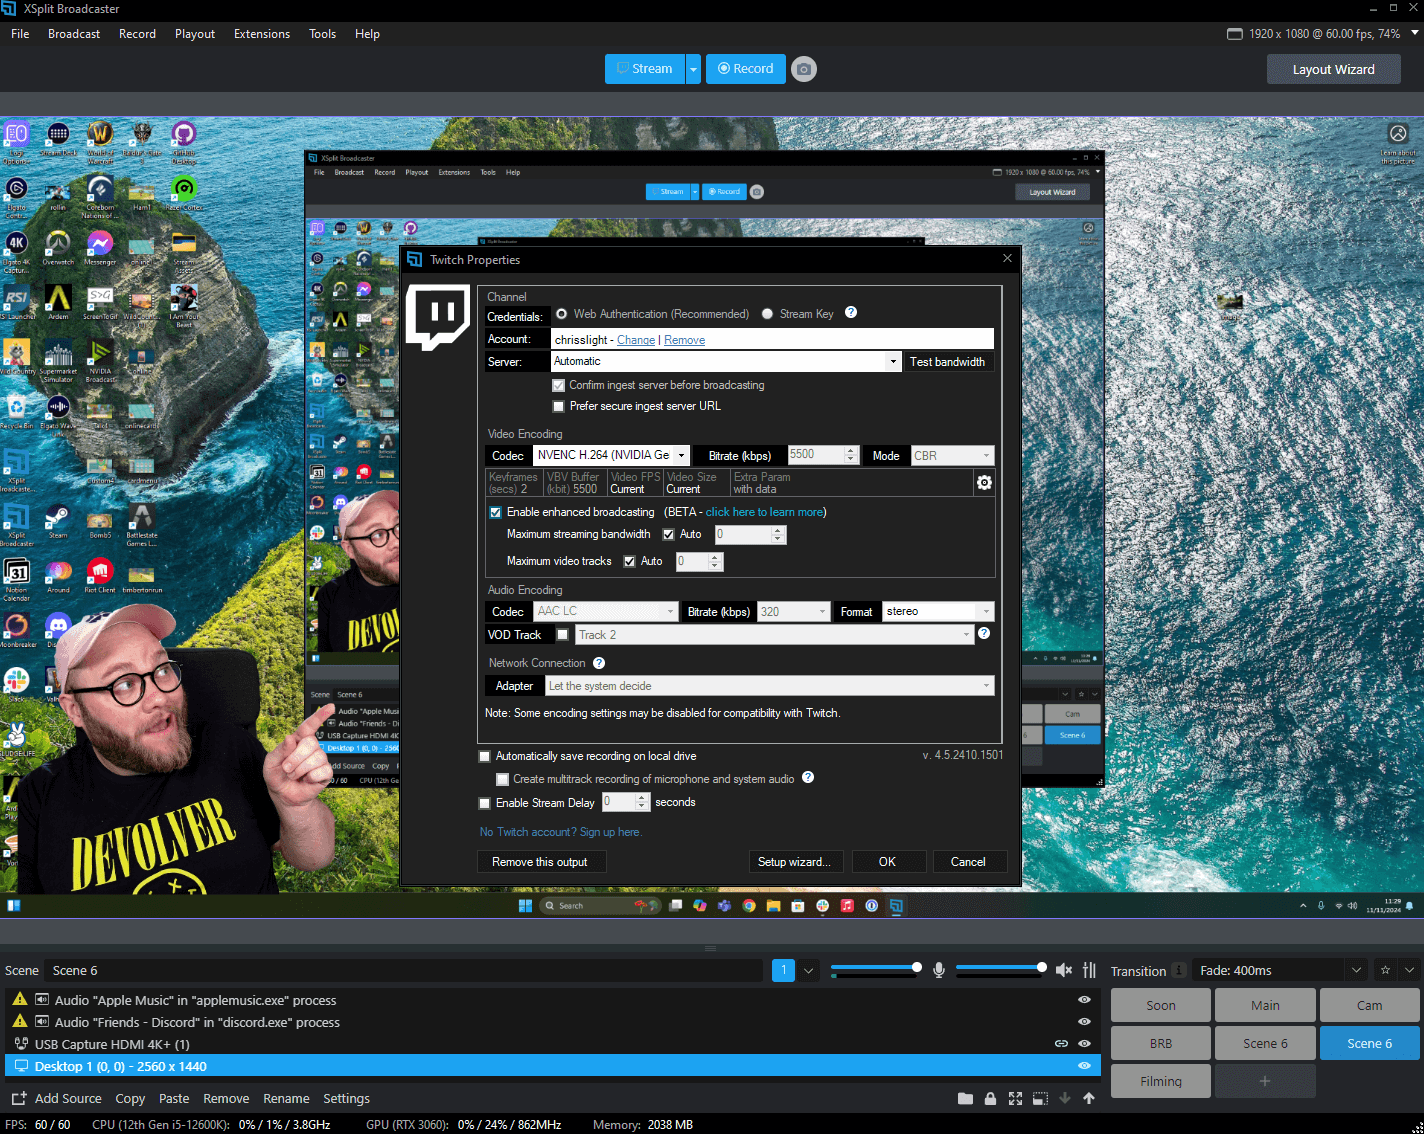Image resolution: width=1424 pixels, height=1134 pixels.
Task: Click the help icon next to Network Connection
Action: click(x=599, y=663)
